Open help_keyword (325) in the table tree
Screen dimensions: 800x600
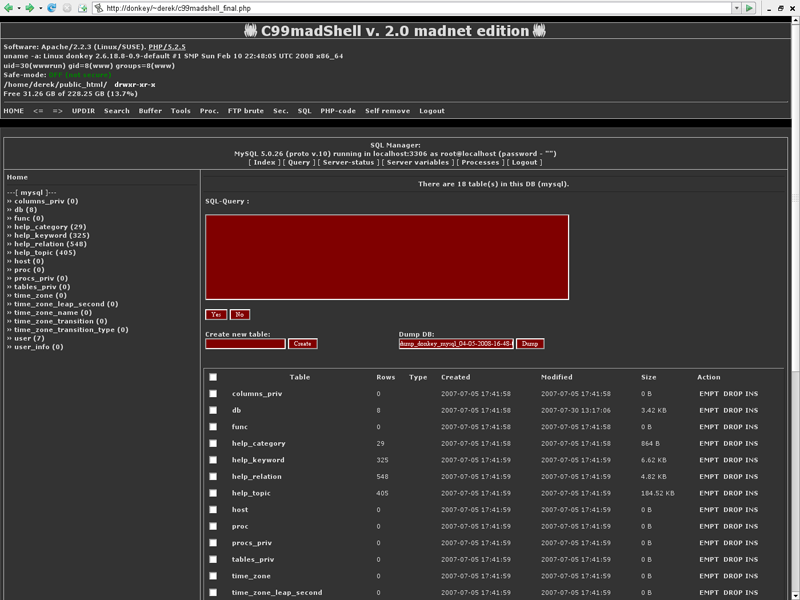point(52,235)
